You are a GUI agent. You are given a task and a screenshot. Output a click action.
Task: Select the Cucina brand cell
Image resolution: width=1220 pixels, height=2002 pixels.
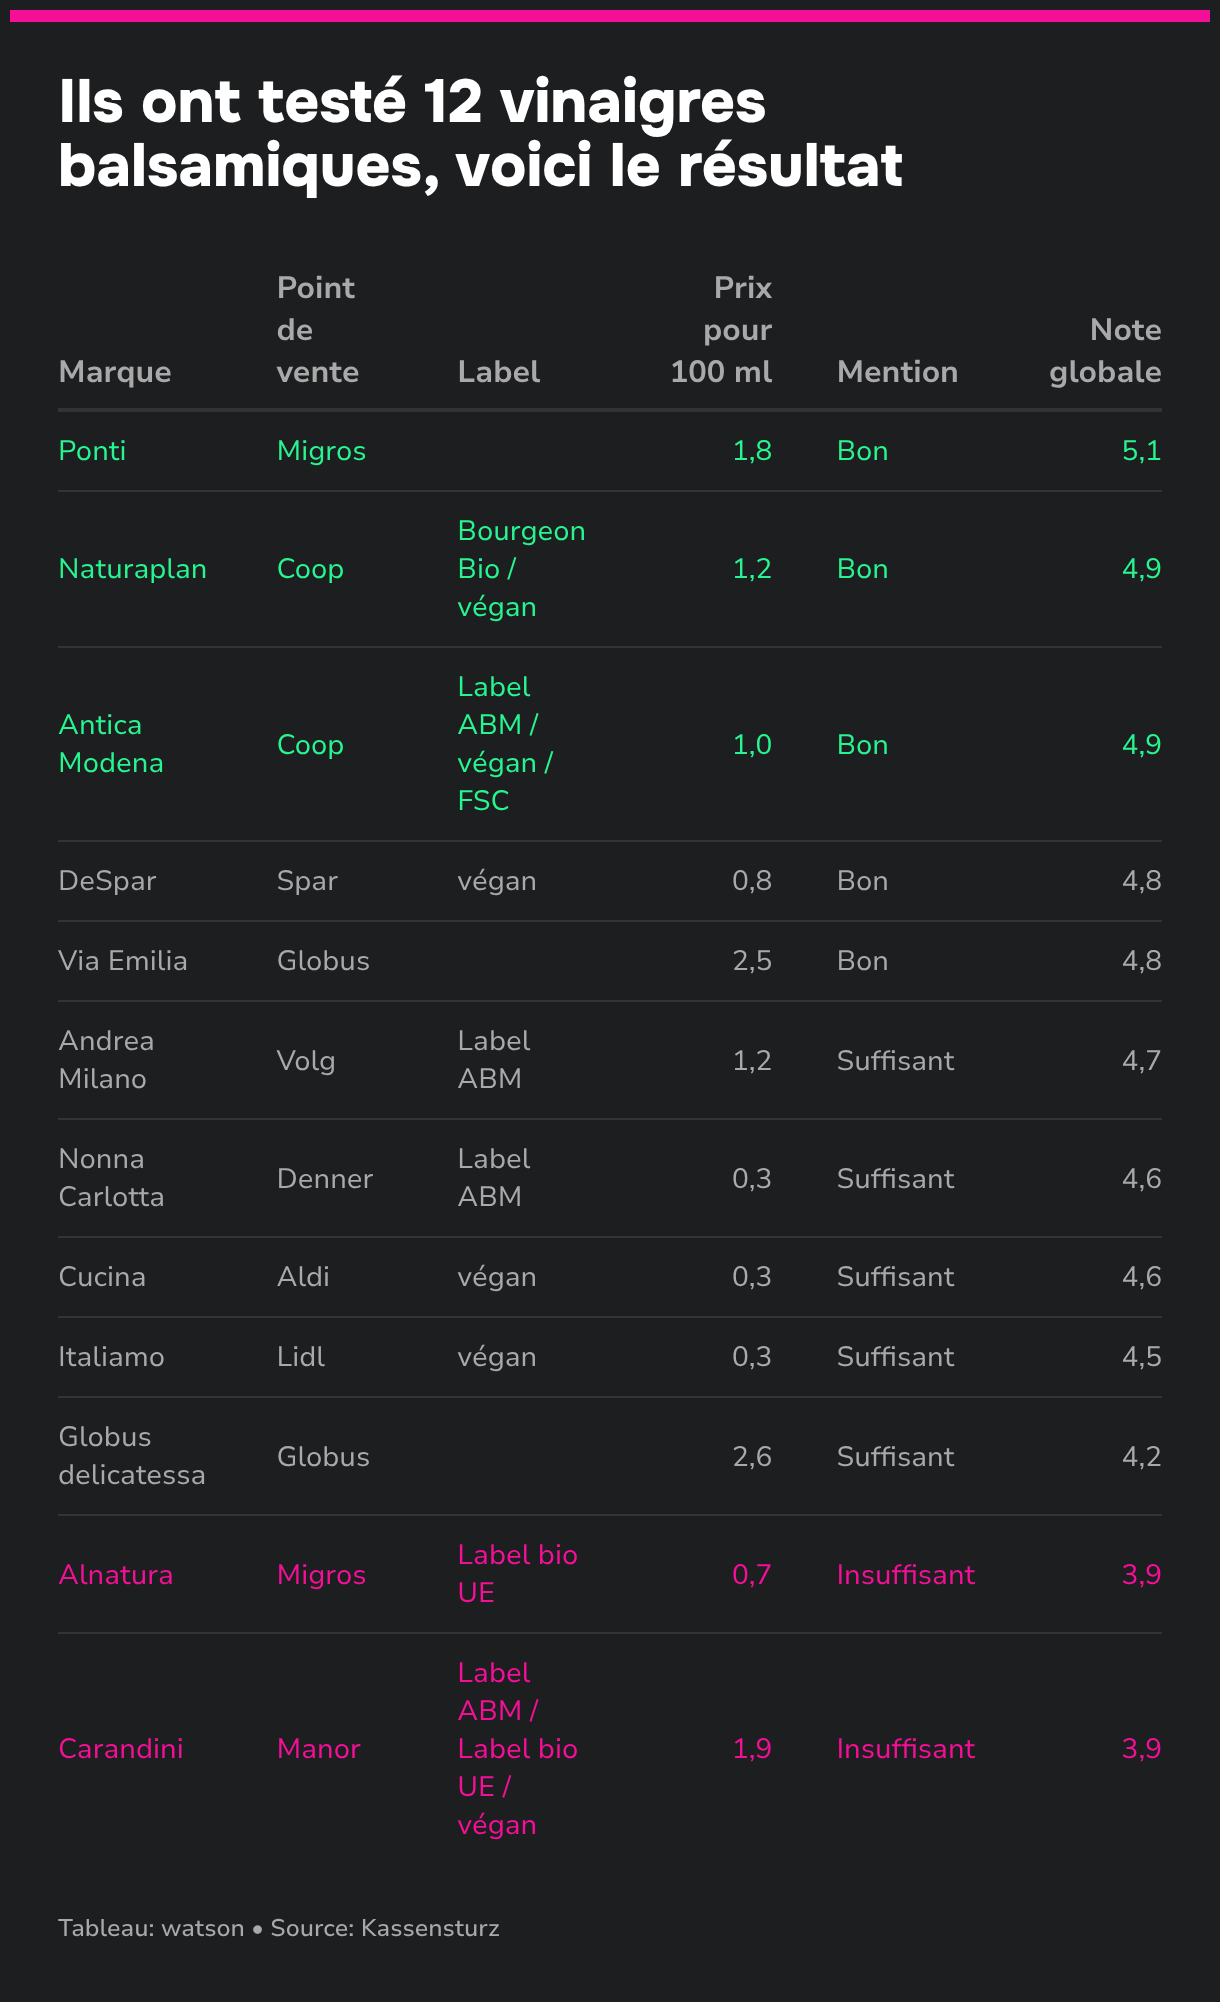click(x=102, y=1277)
